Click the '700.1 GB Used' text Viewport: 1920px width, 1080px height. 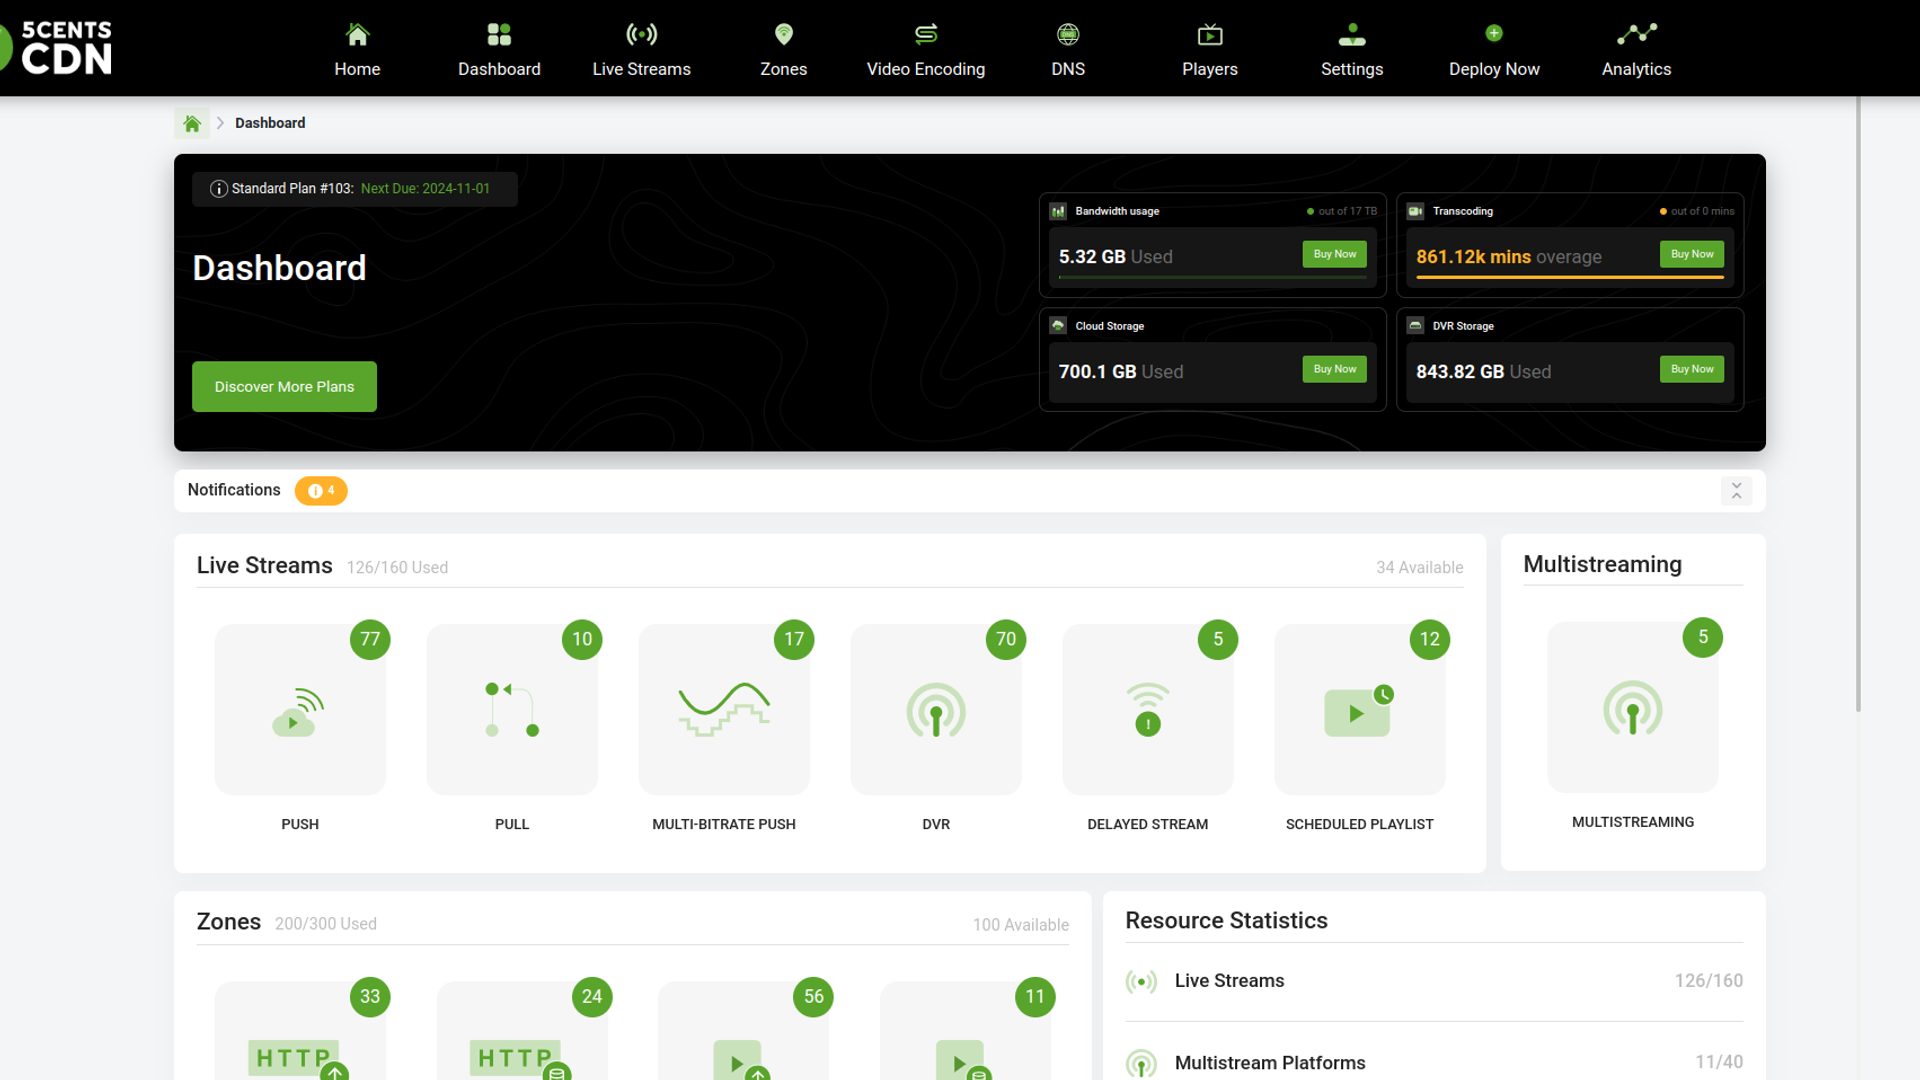tap(1120, 372)
